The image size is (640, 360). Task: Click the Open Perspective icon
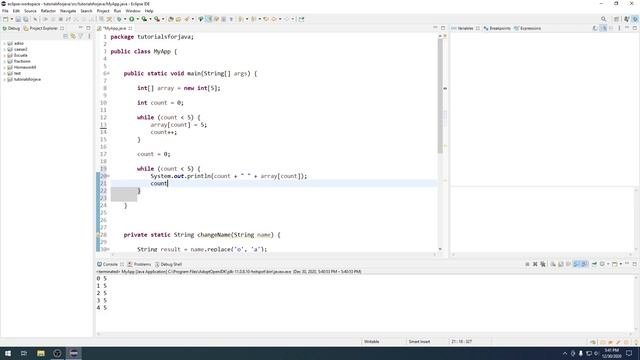[617, 19]
